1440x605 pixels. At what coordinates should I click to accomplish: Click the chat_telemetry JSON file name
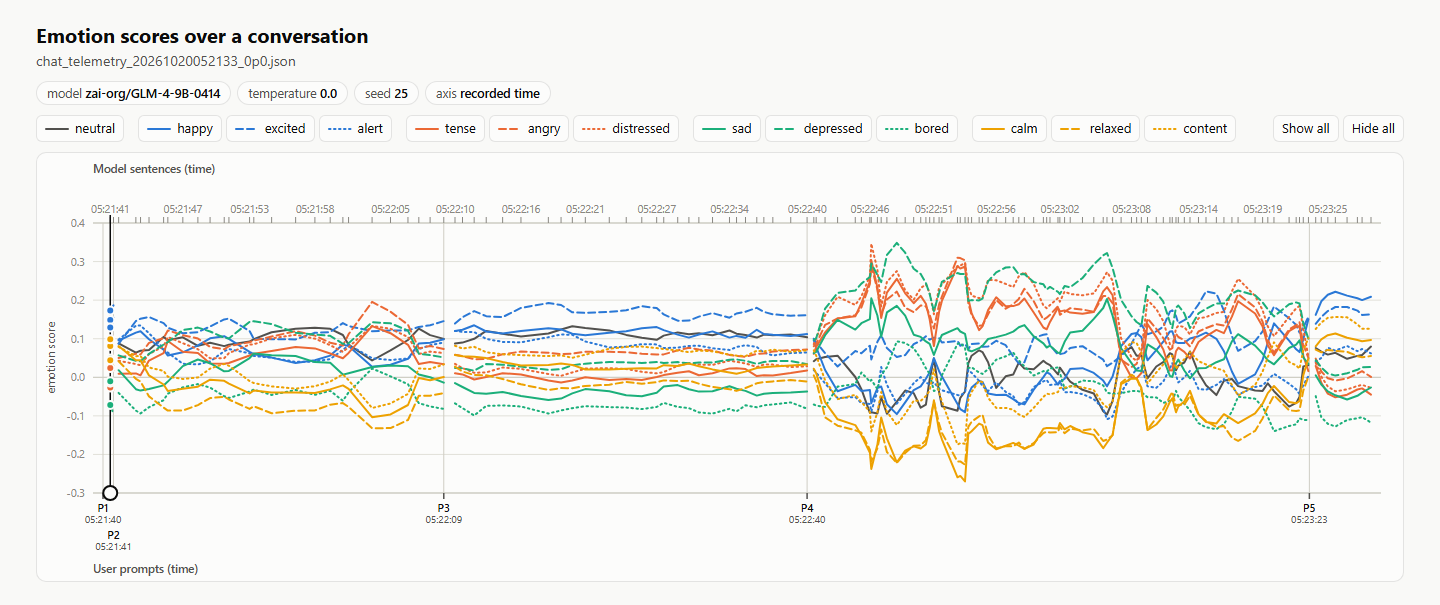pos(166,62)
